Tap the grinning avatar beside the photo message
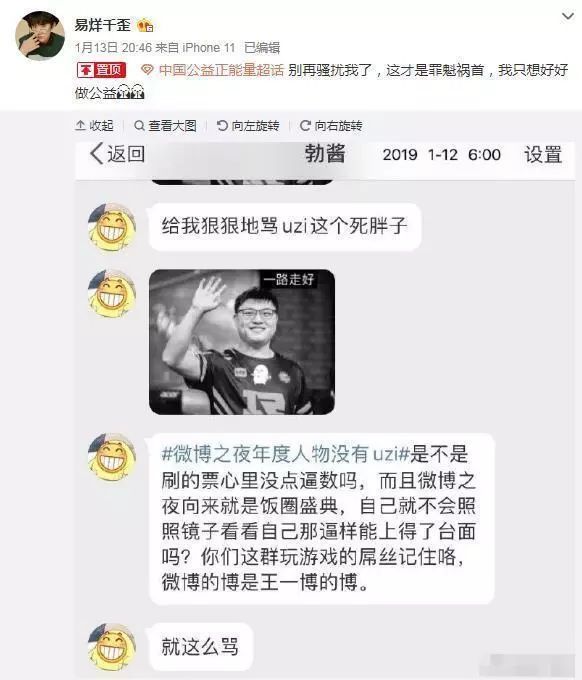 (112, 293)
